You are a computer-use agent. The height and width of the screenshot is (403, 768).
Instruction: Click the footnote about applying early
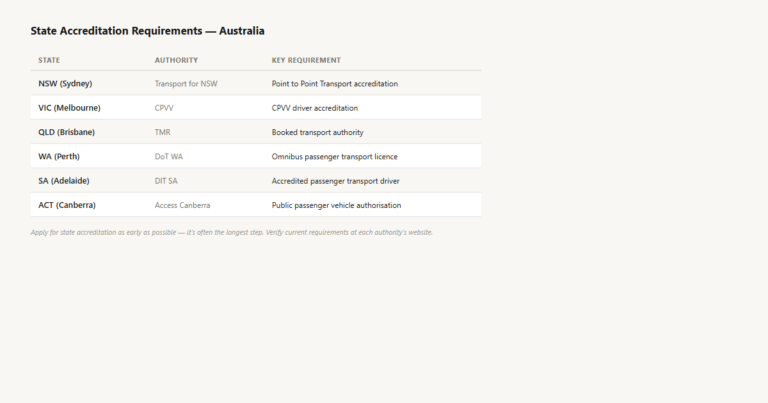[232, 232]
